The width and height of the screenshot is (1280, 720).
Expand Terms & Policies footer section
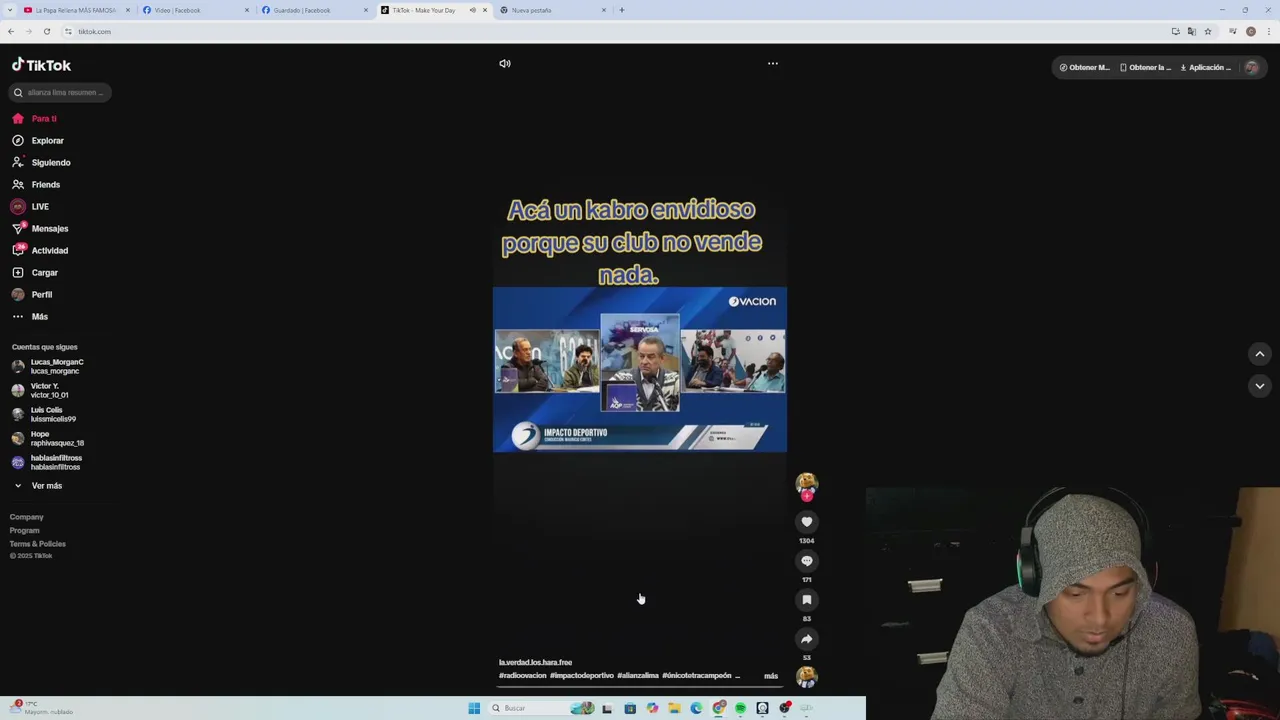38,544
